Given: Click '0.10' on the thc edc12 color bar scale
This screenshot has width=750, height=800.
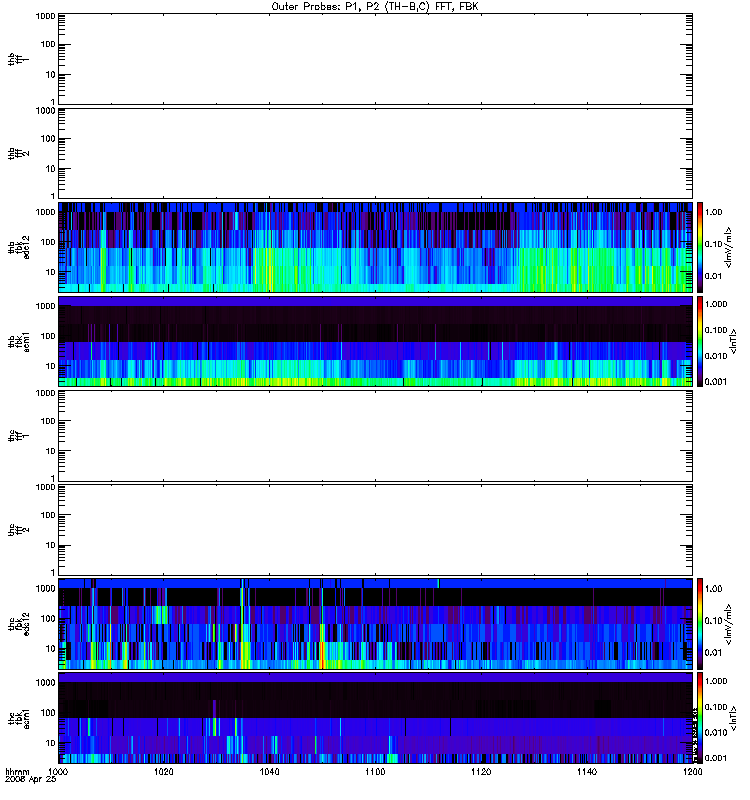Looking at the screenshot, I should pos(713,620).
